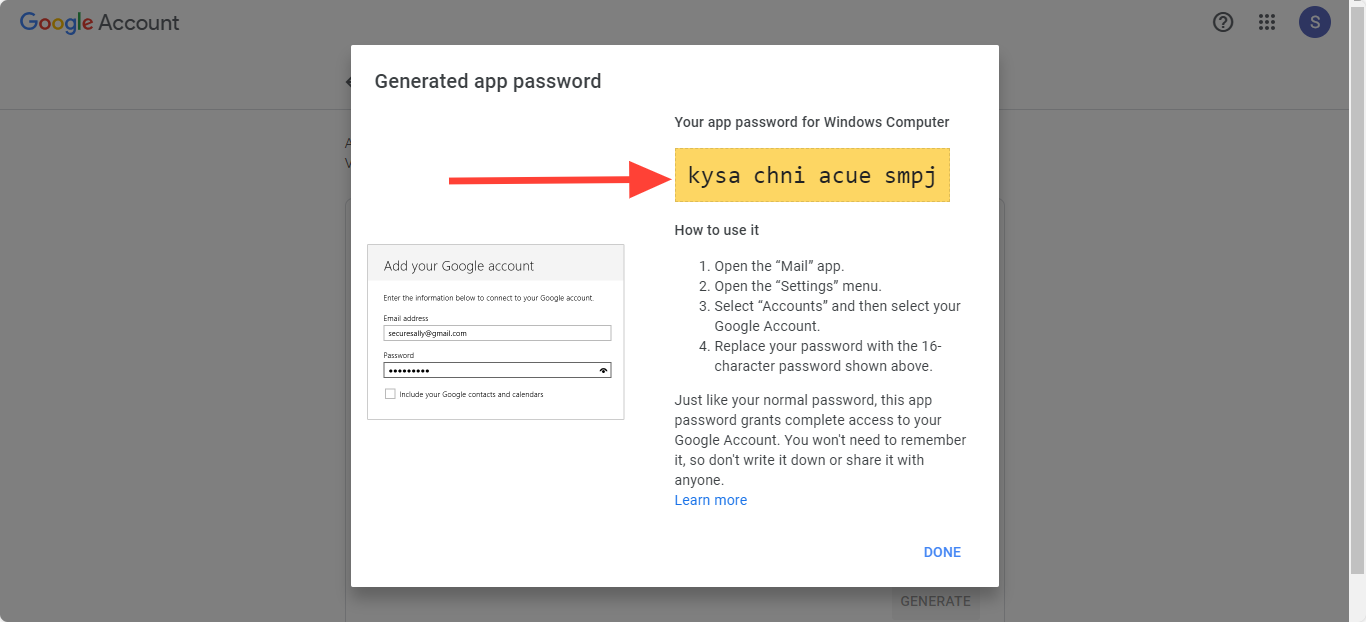Click the 'Your app password for Windows Computer' text
Viewport: 1366px width, 622px height.
point(812,122)
